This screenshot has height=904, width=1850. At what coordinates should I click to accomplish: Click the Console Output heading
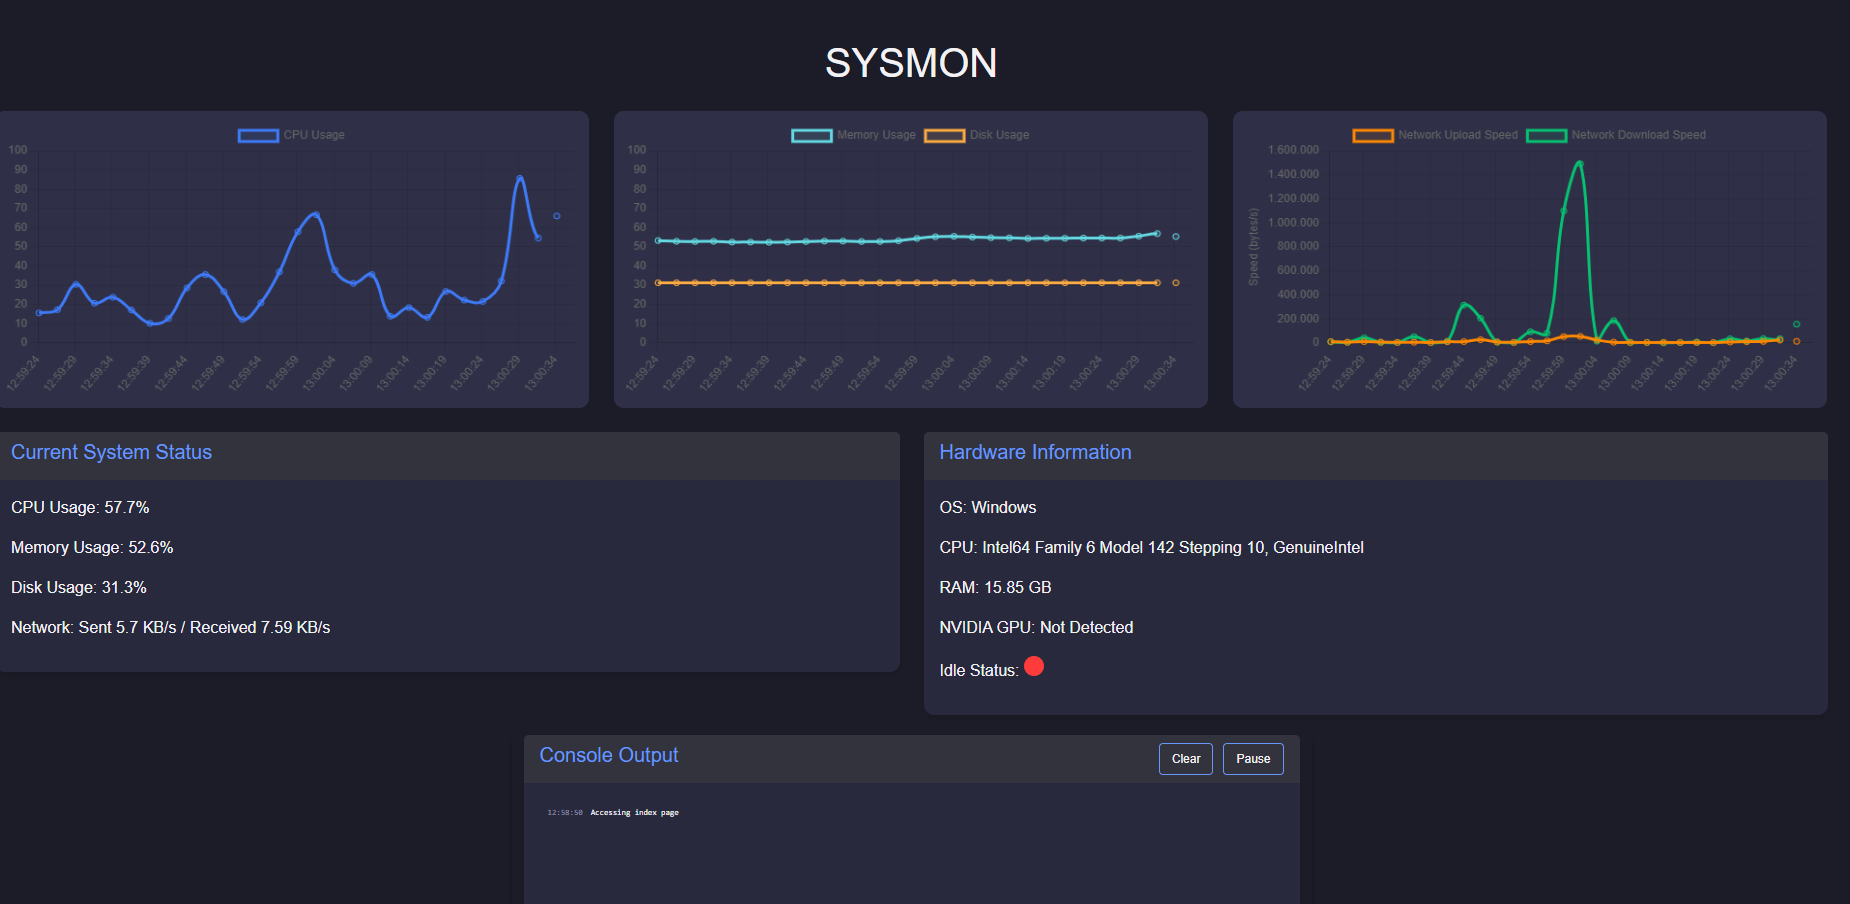(609, 755)
